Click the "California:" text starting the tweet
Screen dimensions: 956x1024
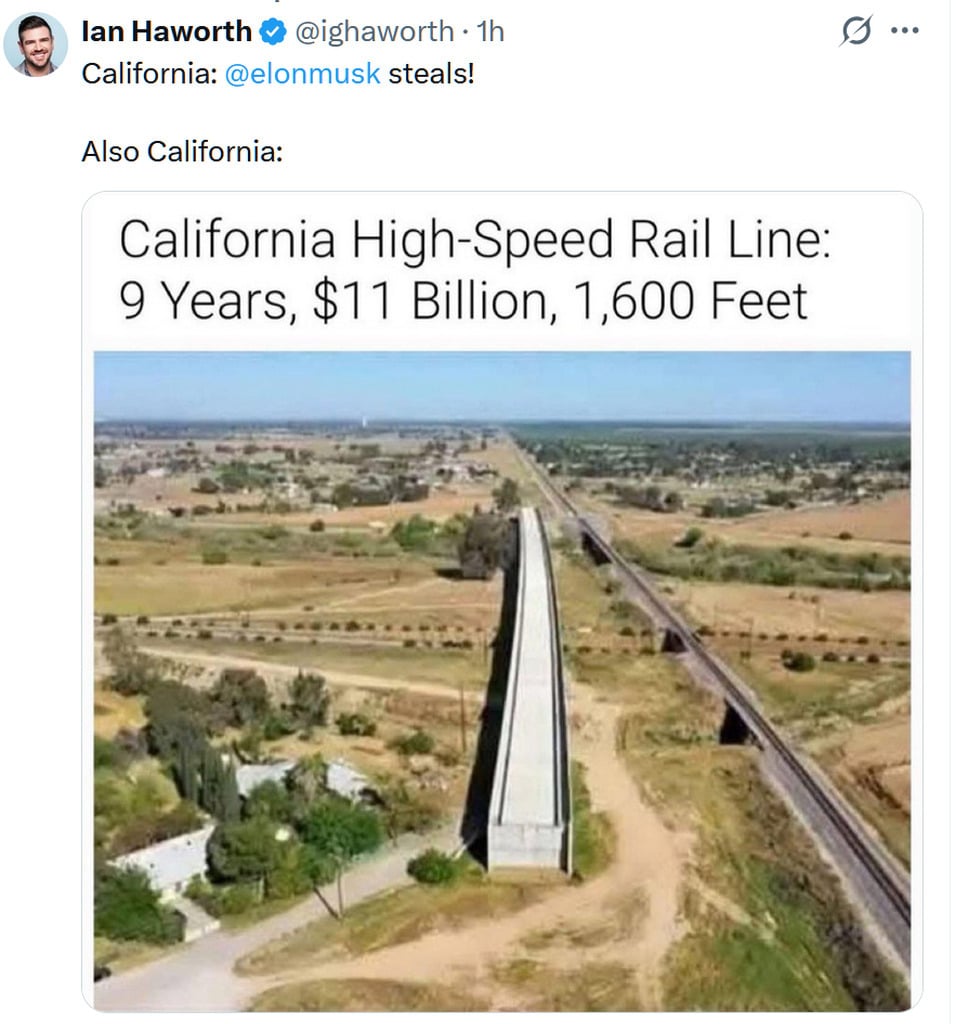point(148,74)
